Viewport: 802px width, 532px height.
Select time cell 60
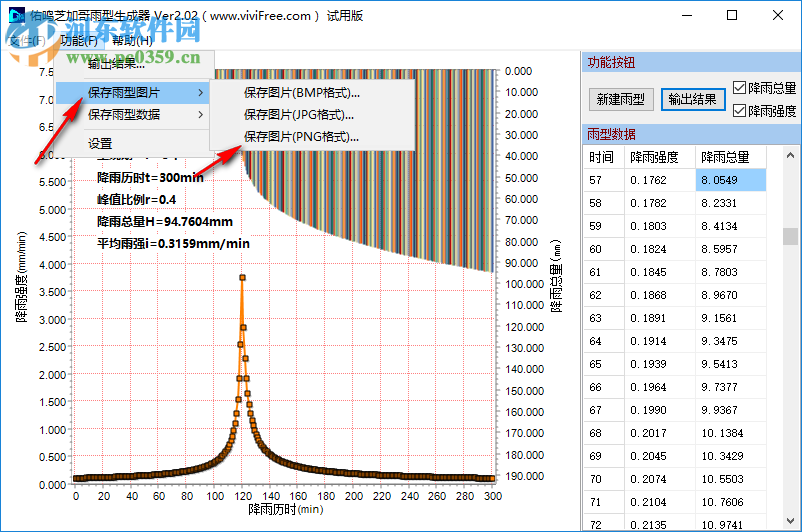(x=604, y=249)
